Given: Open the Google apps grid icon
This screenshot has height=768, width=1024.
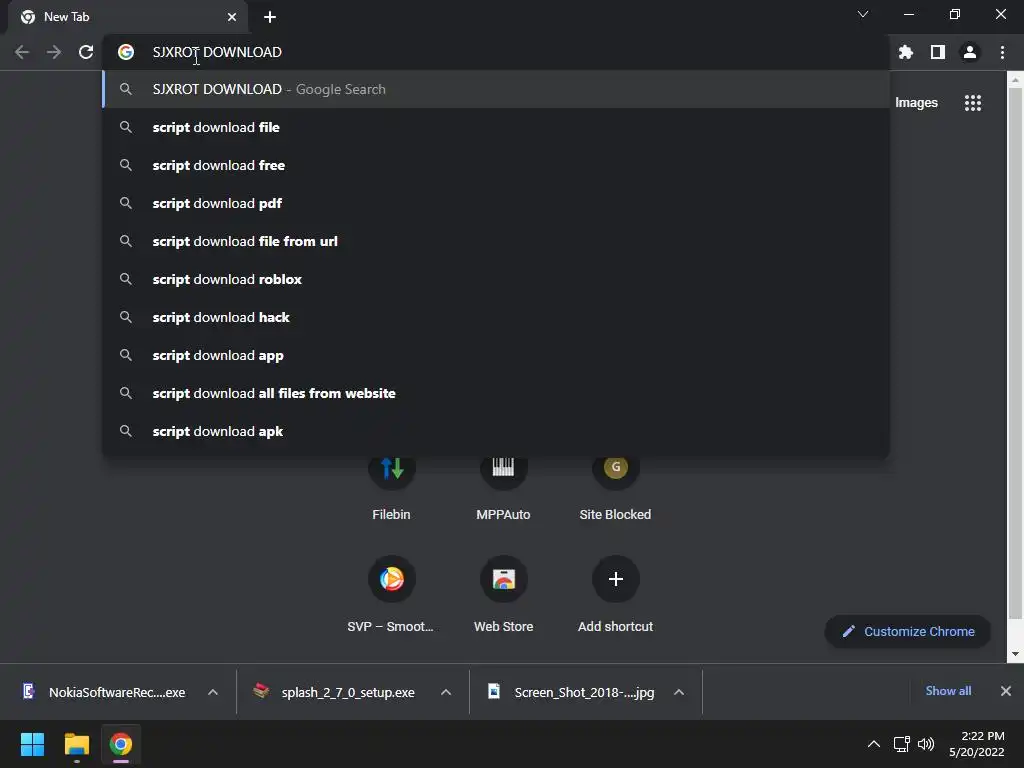Looking at the screenshot, I should pos(973,103).
